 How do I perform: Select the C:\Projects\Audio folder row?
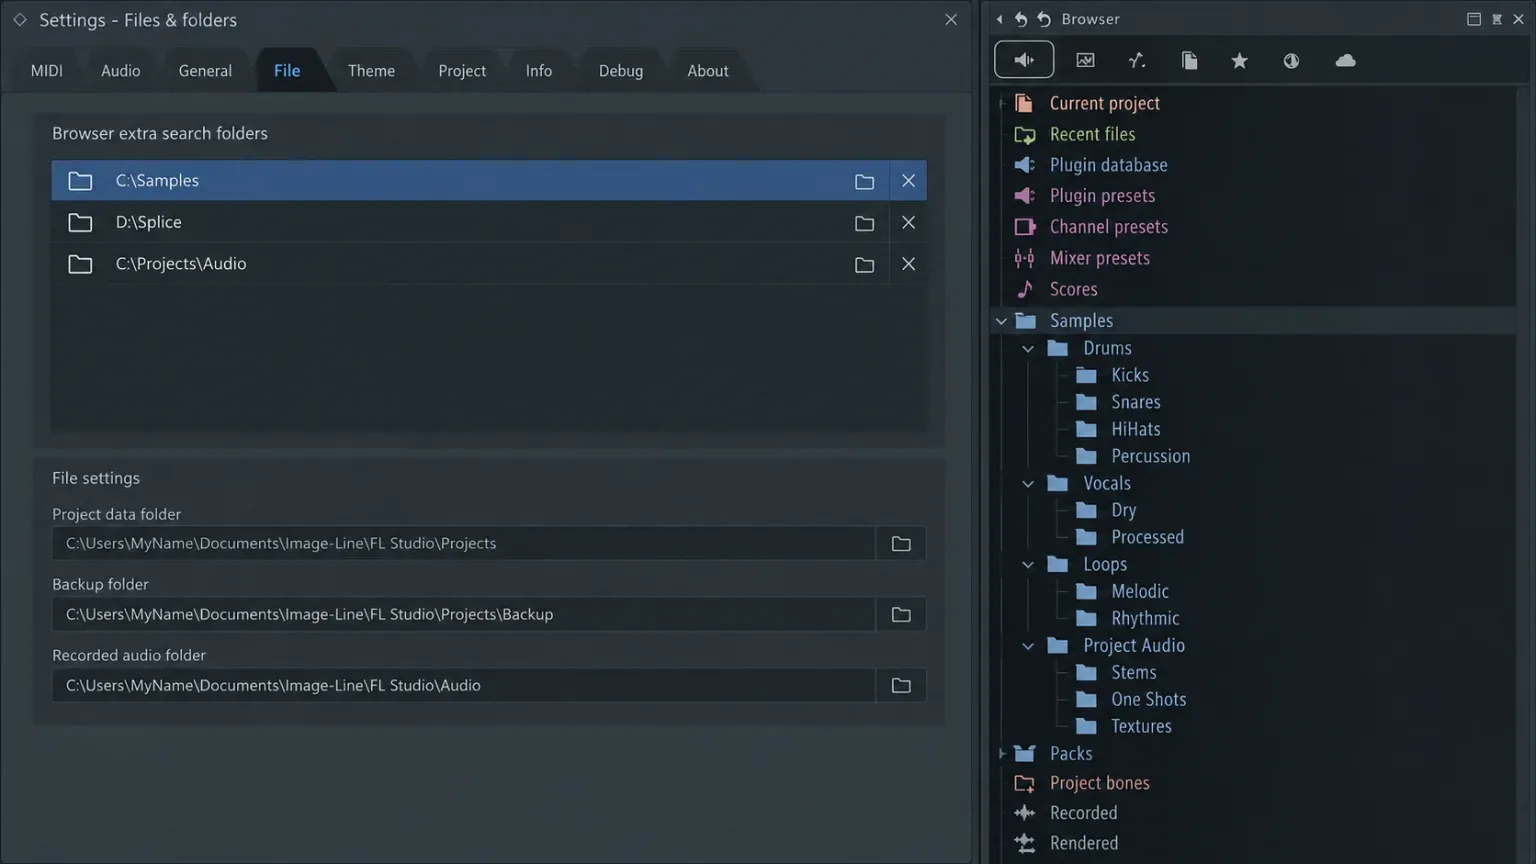[x=489, y=264]
